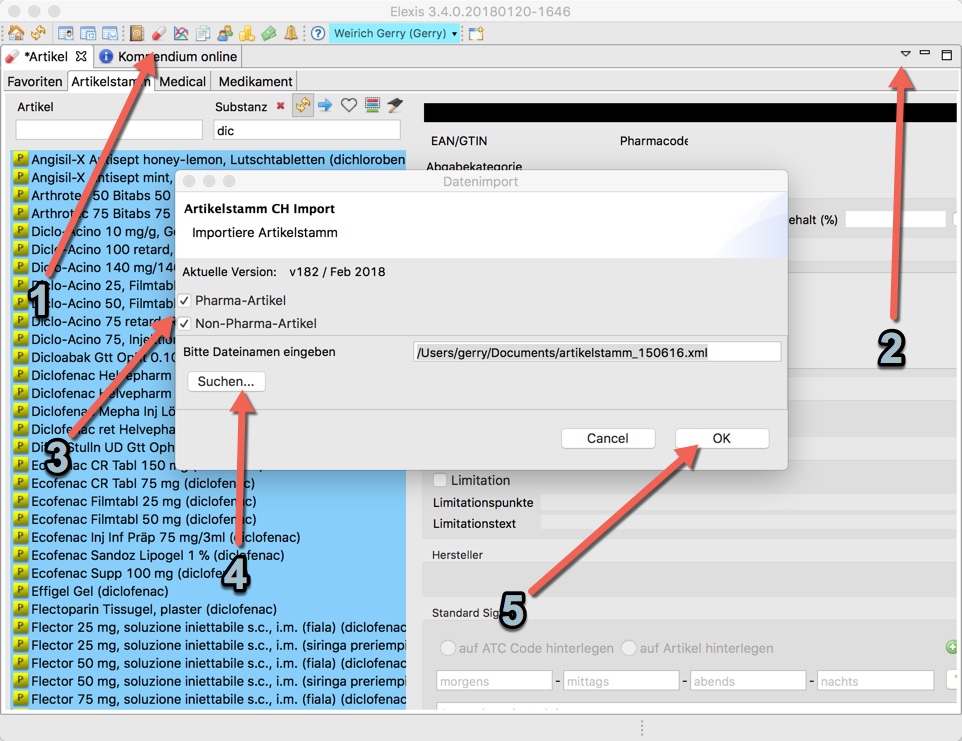962x741 pixels.
Task: Switch to the Artikel view tab
Action: (46, 56)
